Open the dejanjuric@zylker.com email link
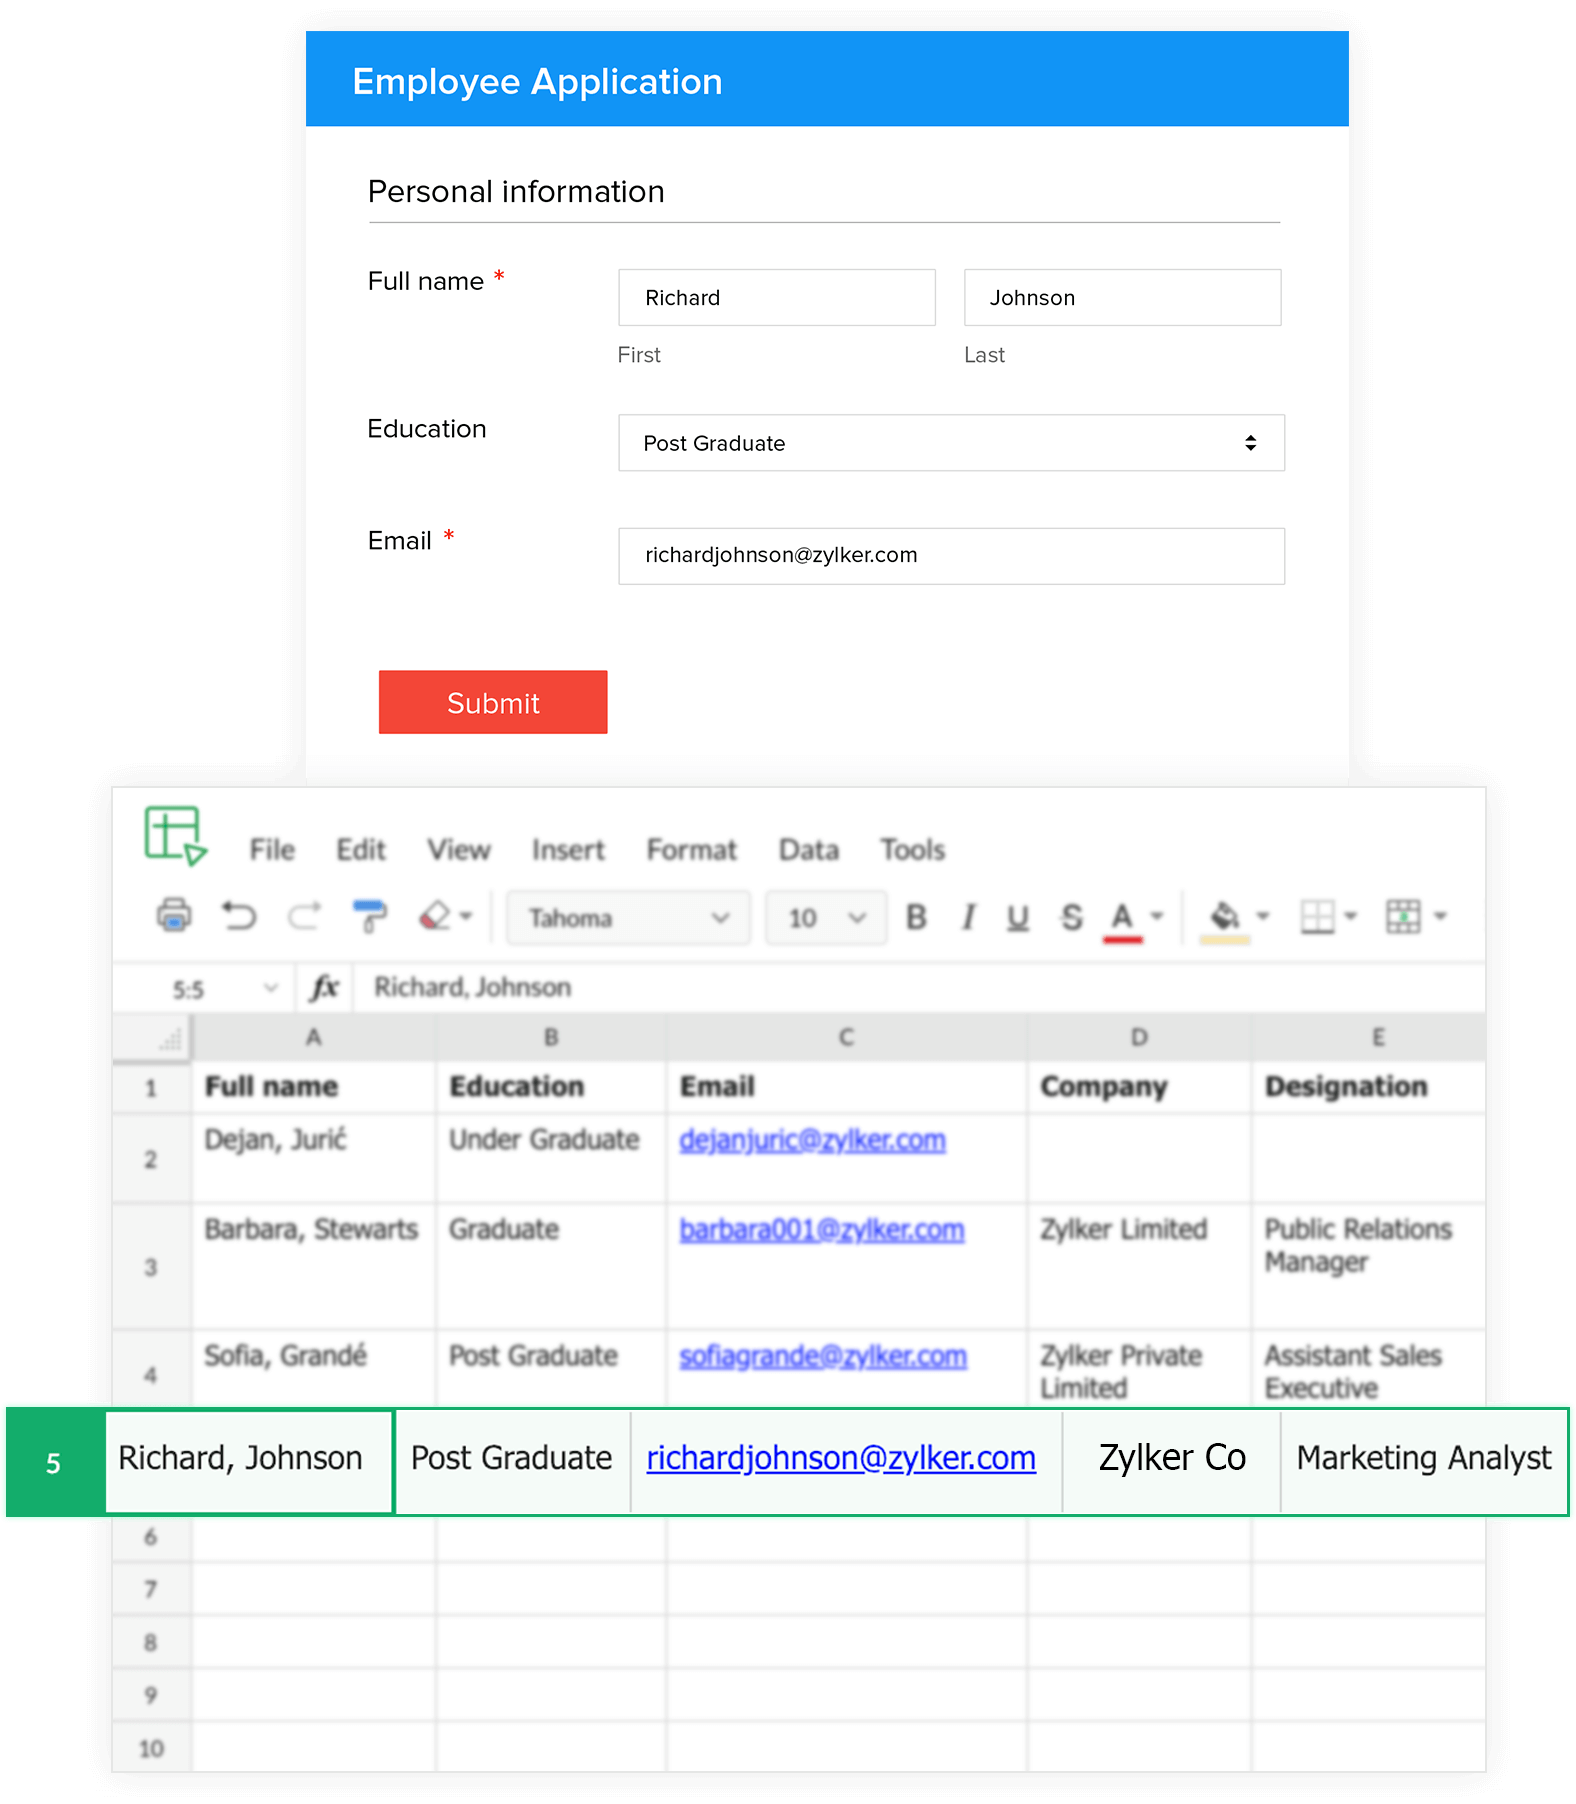The image size is (1576, 1804). [x=812, y=1140]
